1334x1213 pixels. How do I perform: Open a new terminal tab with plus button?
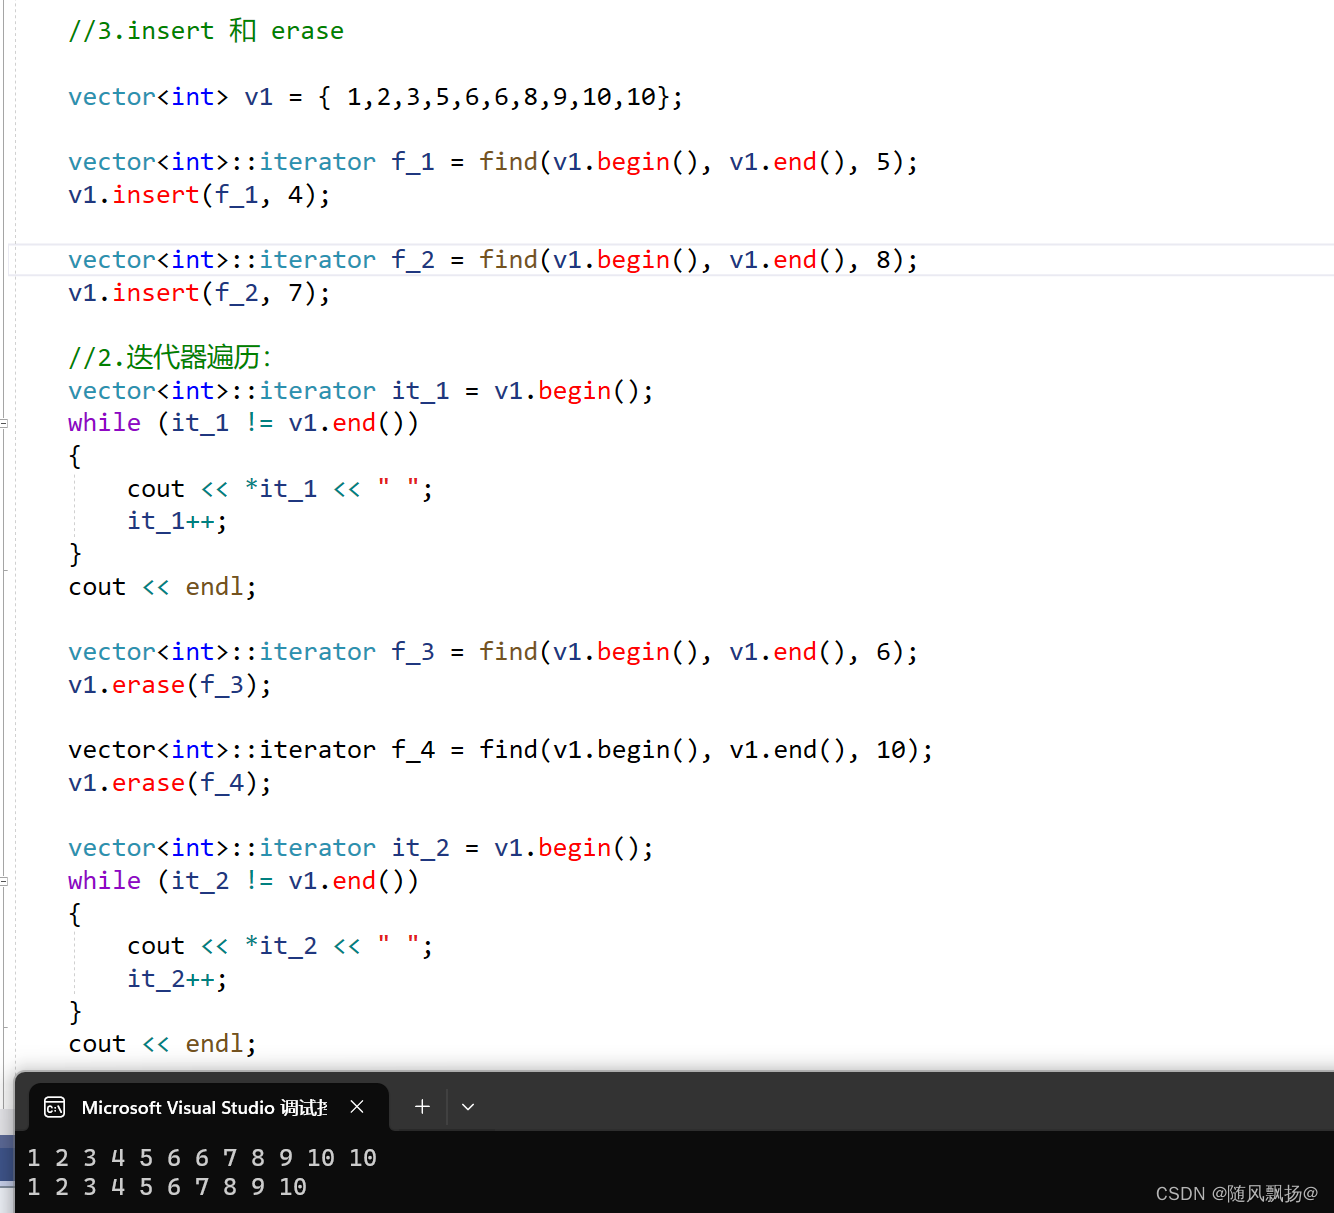point(422,1107)
